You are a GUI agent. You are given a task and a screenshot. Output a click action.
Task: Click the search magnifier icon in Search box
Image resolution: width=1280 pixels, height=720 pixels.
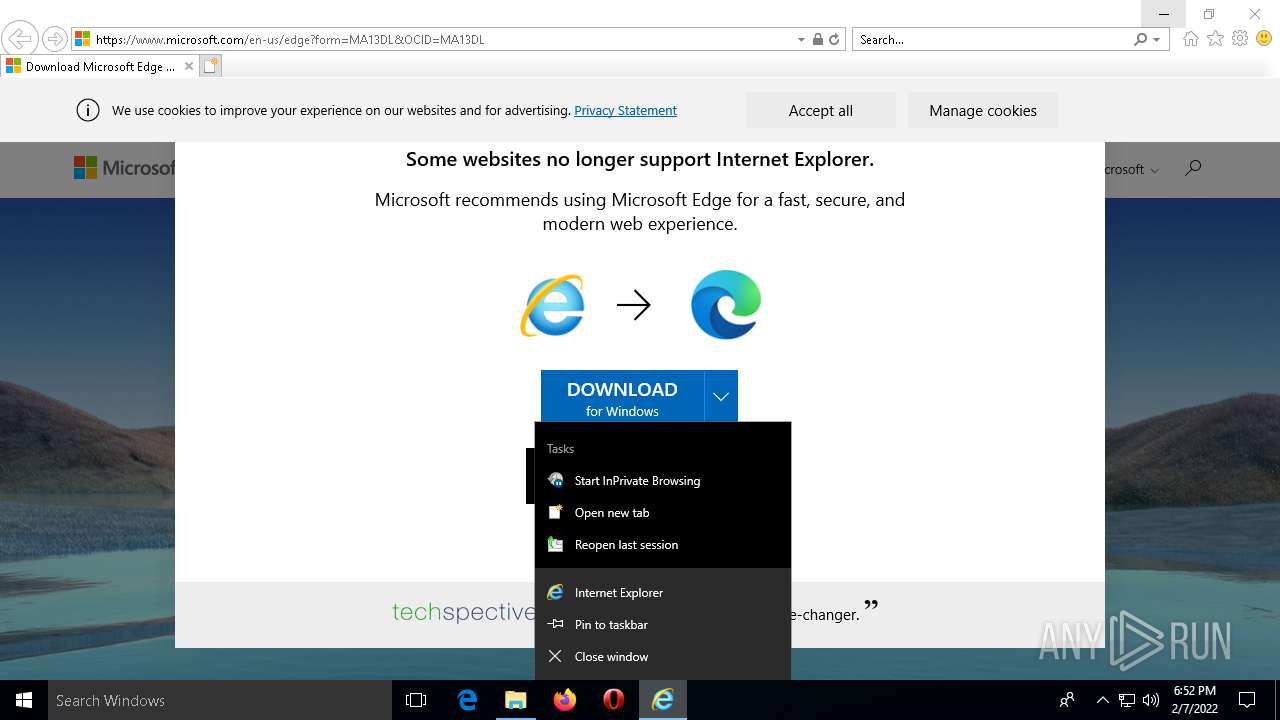click(1141, 40)
